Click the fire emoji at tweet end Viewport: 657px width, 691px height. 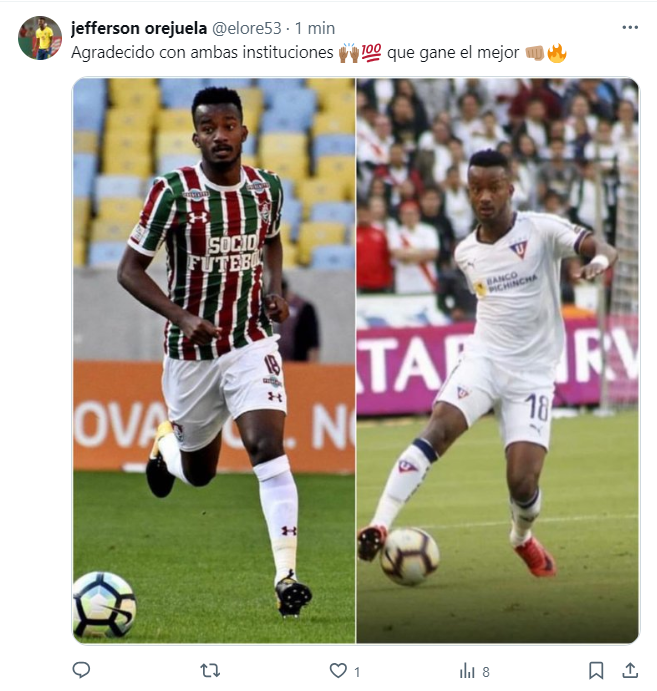point(557,53)
